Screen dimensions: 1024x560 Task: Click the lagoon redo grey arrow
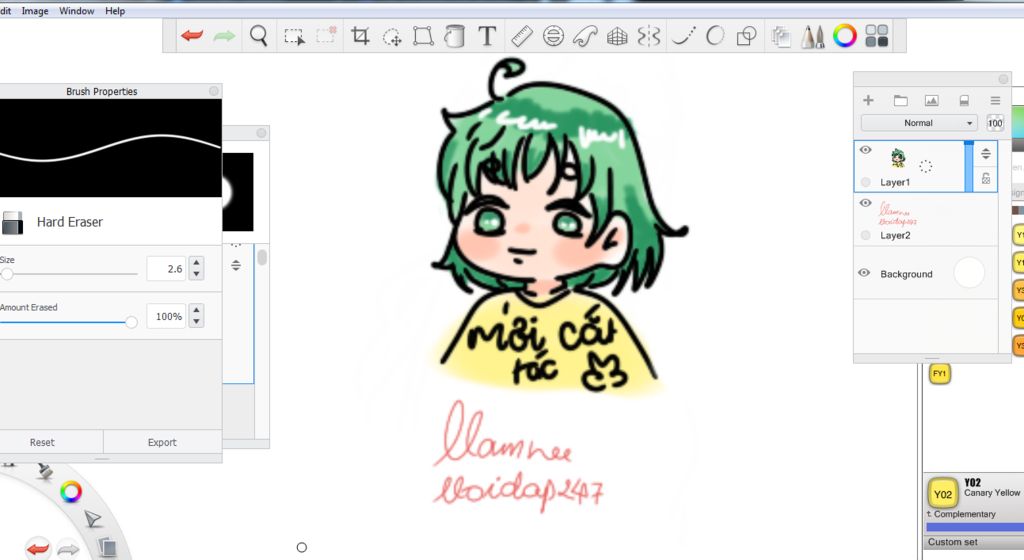(x=69, y=550)
